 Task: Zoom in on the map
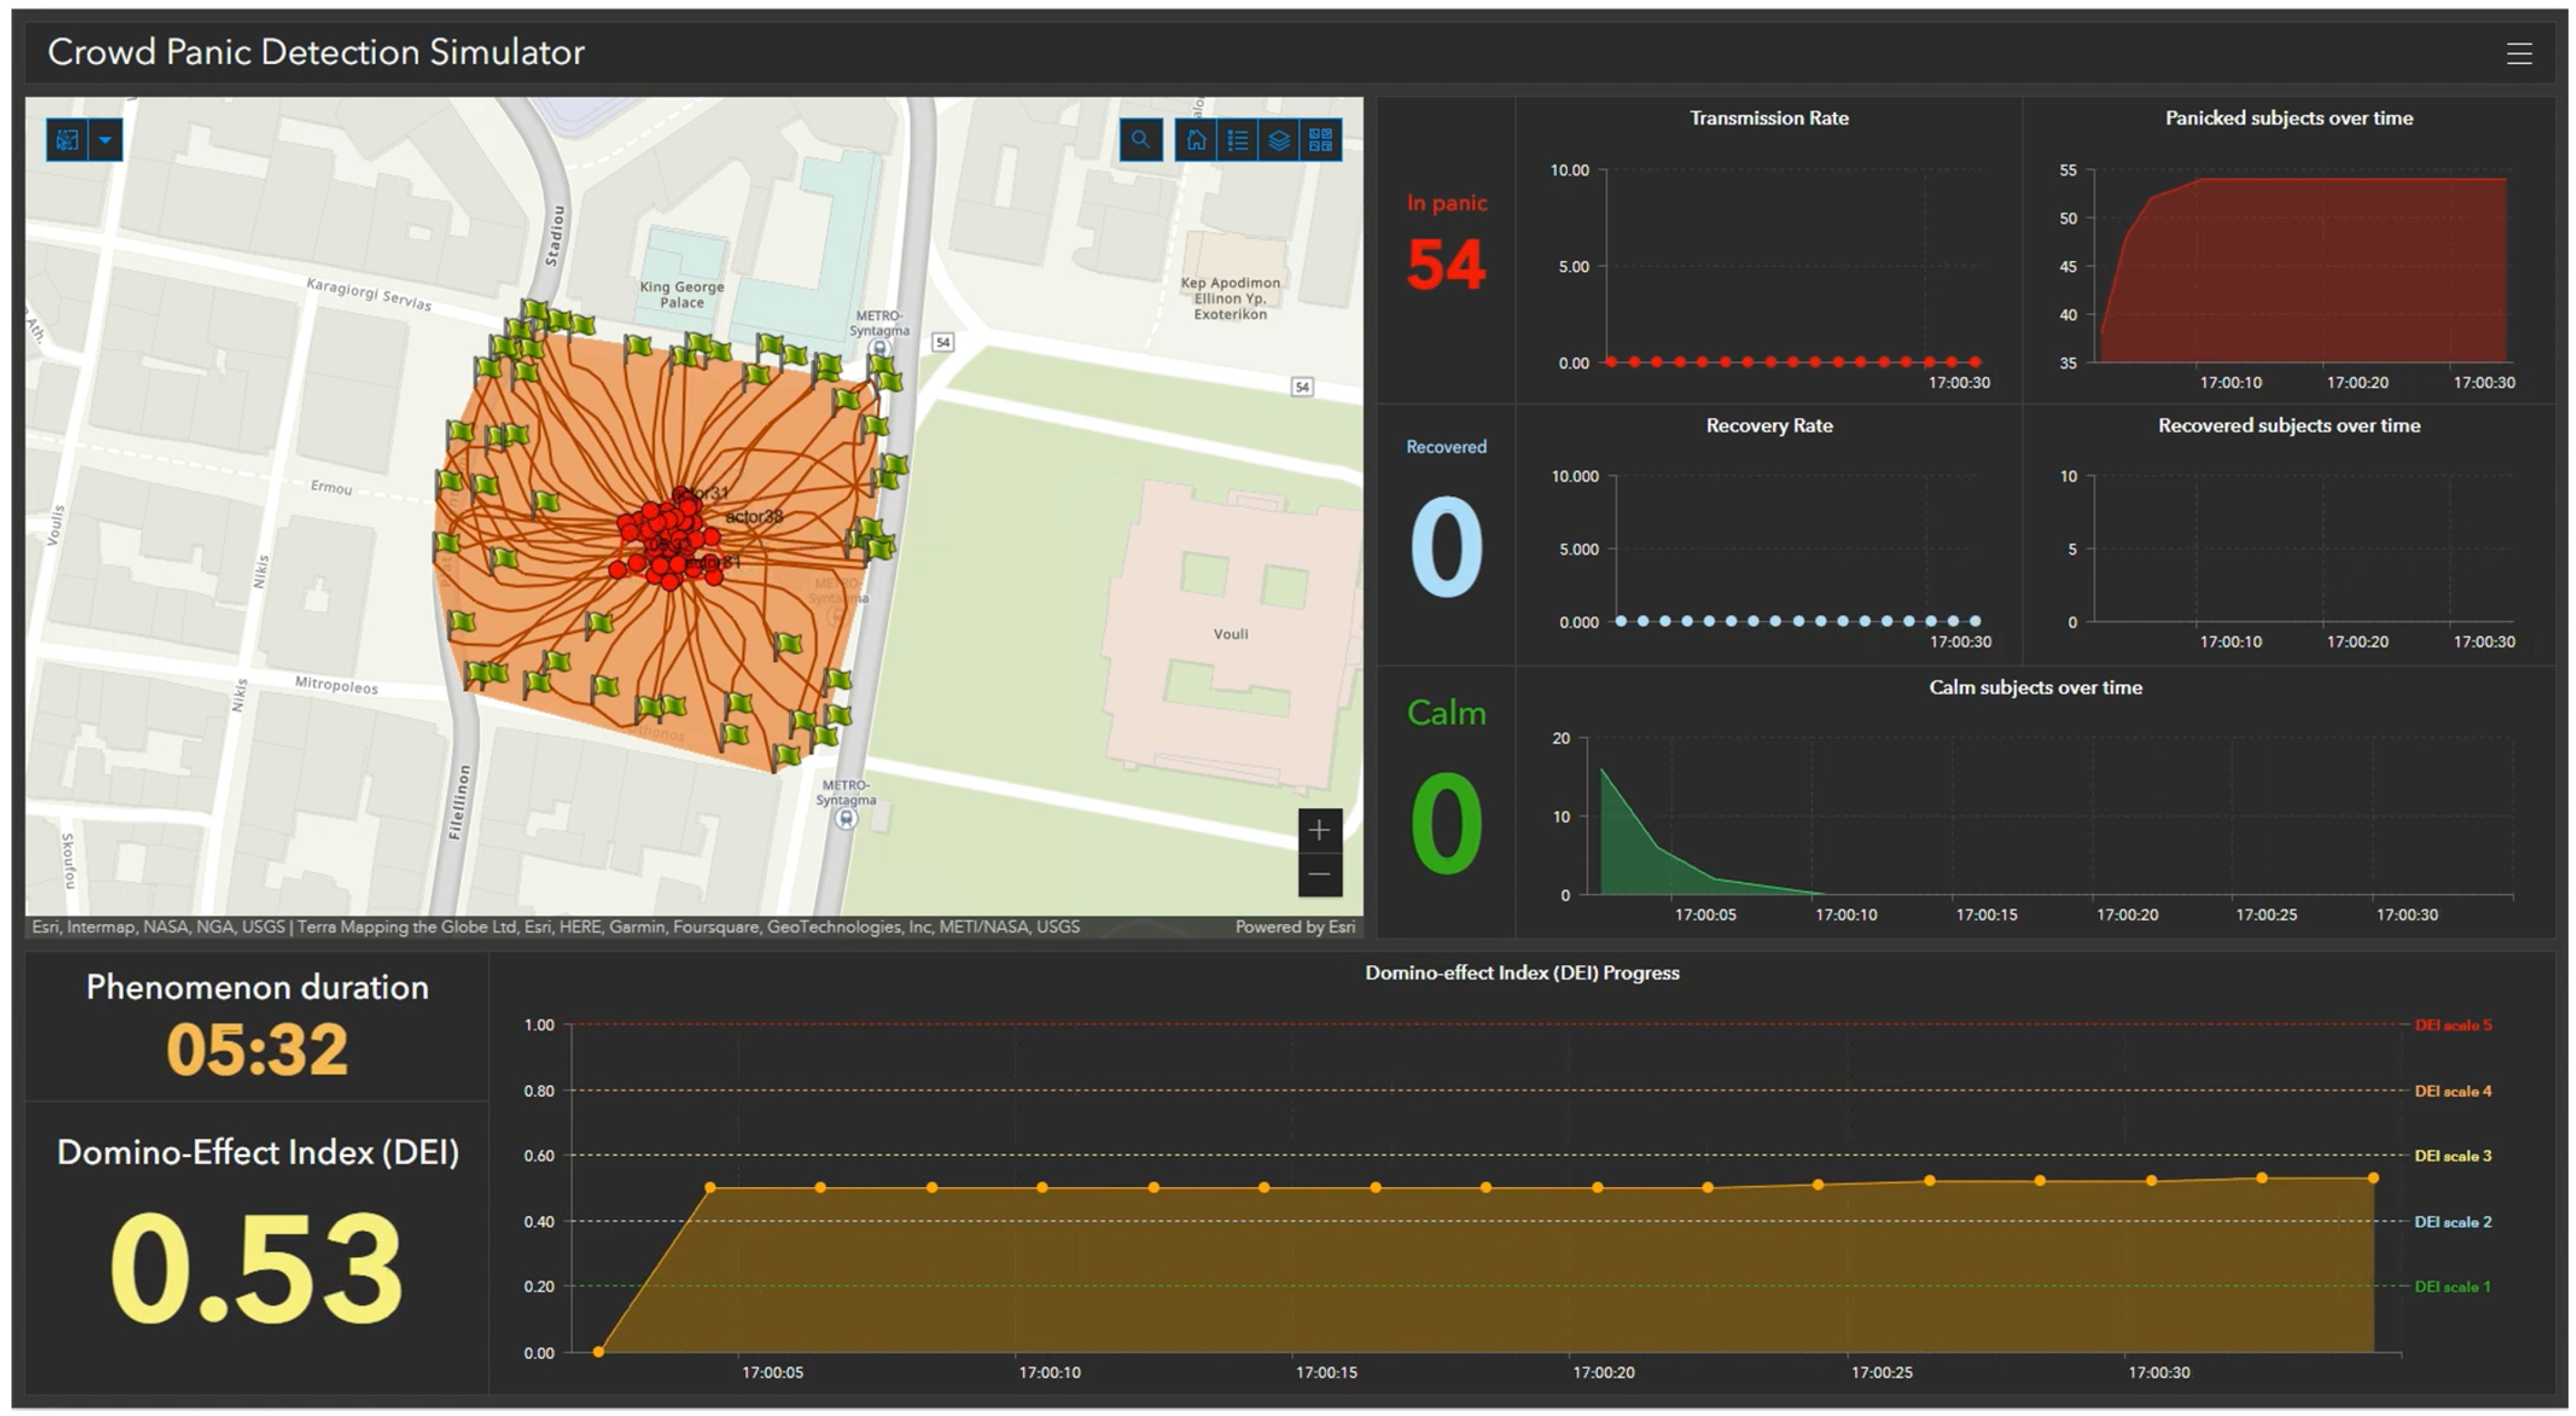(x=1319, y=830)
